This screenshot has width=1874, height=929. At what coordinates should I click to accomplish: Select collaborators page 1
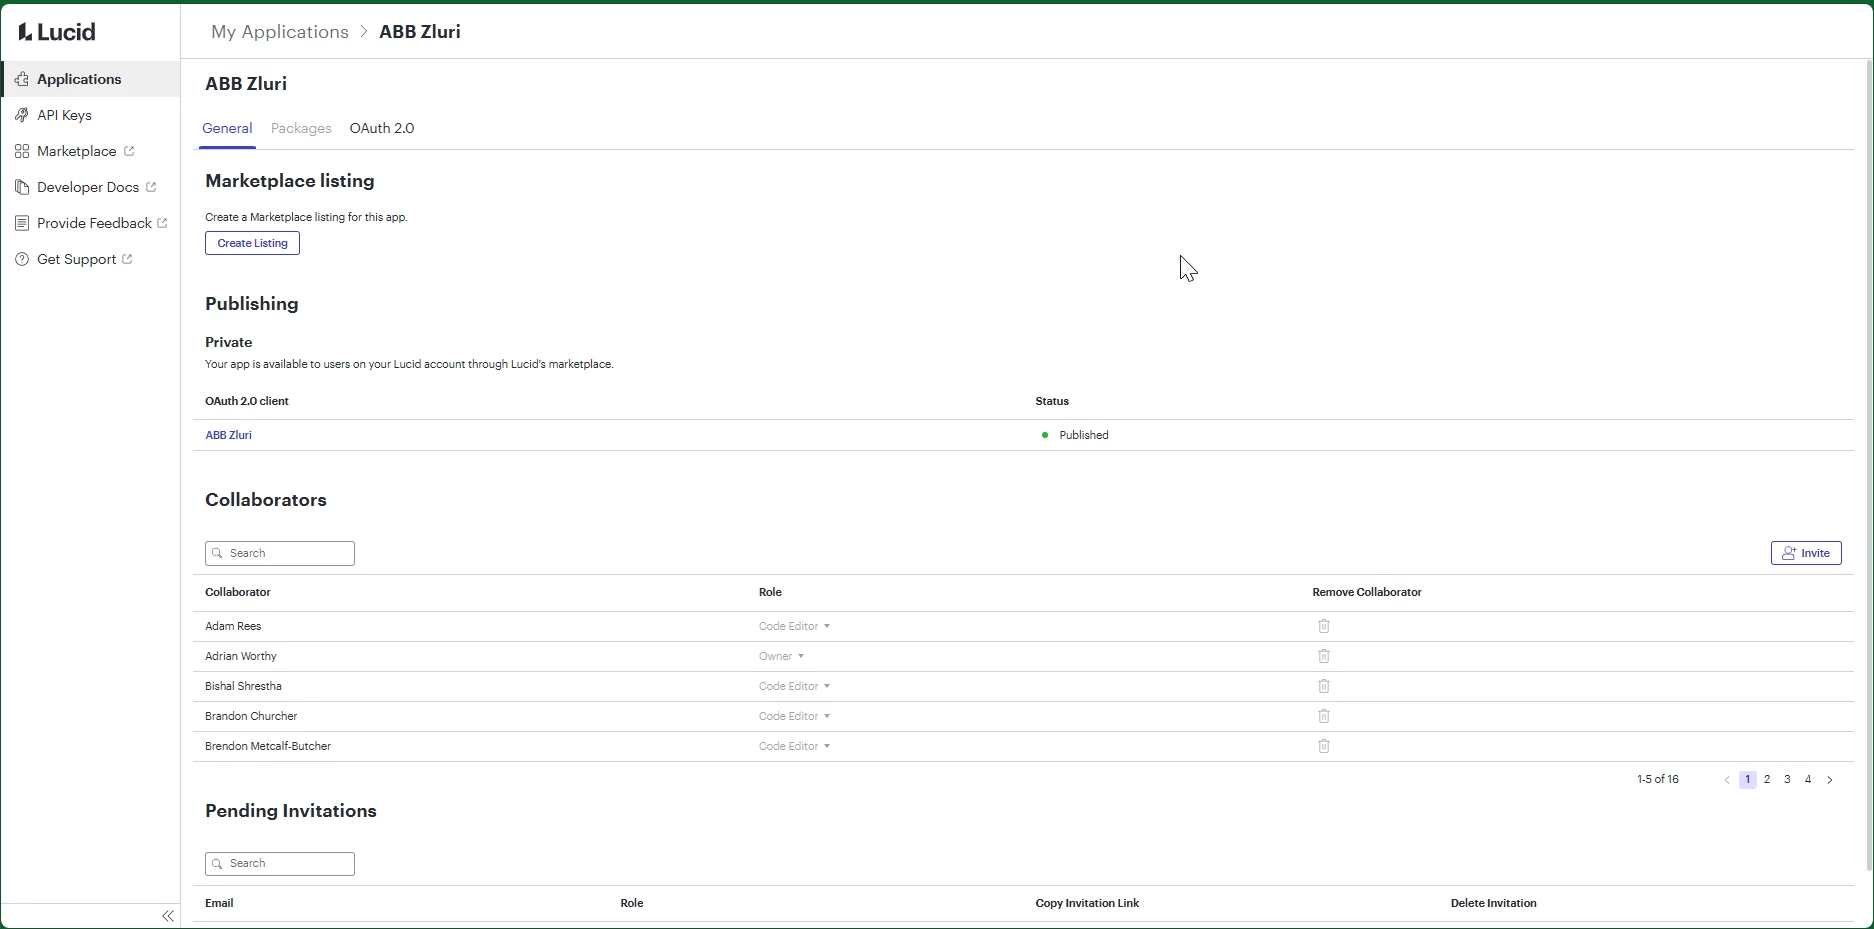pyautogui.click(x=1748, y=780)
